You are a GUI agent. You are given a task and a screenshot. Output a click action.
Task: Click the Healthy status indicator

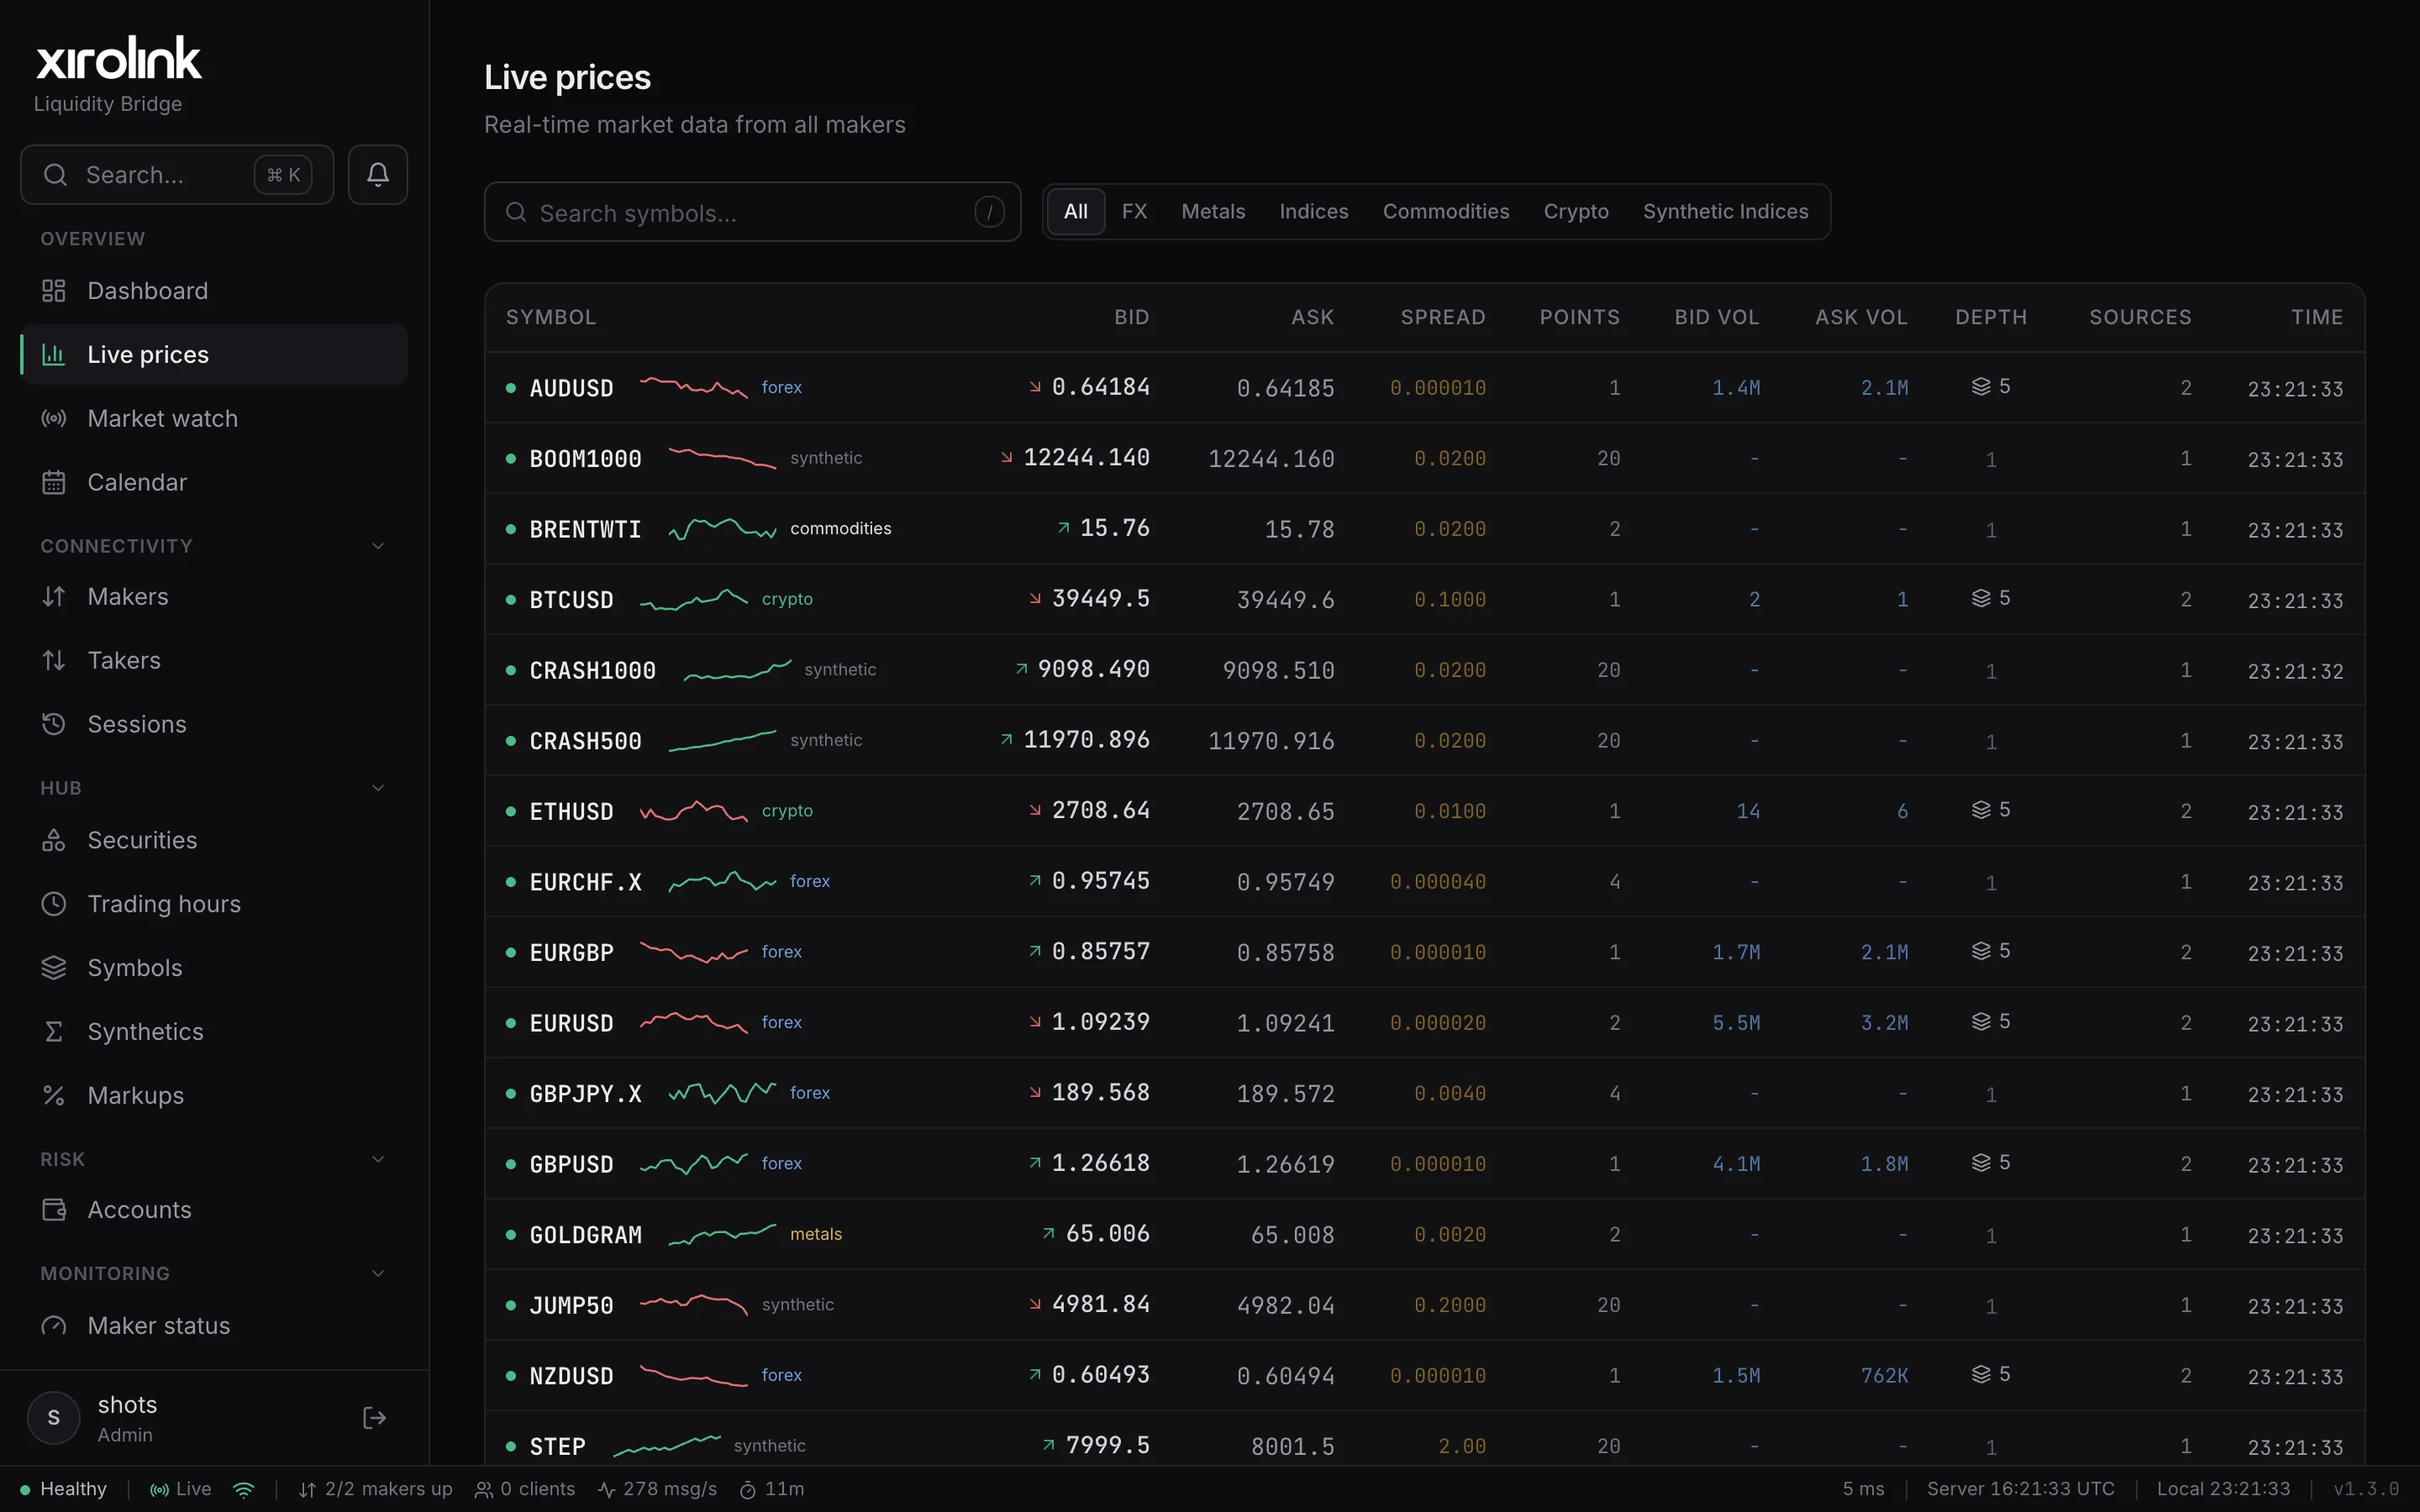point(63,1489)
